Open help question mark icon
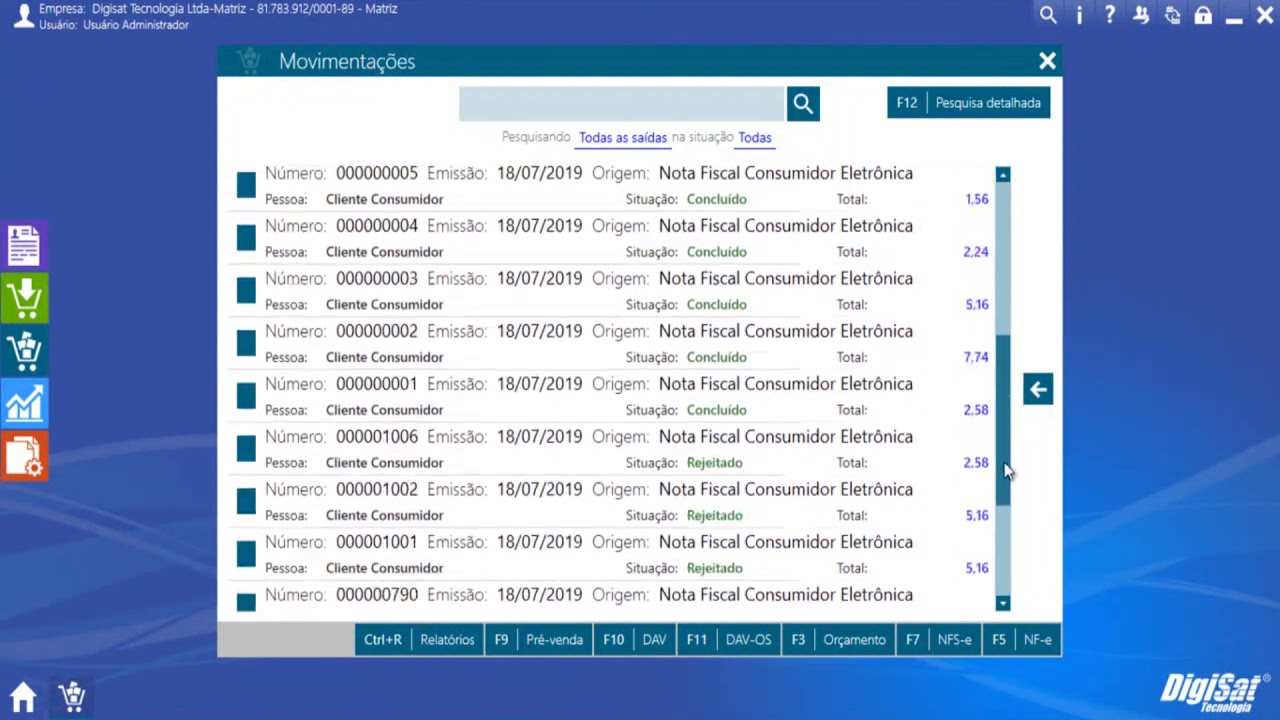1280x720 pixels. [x=1110, y=15]
